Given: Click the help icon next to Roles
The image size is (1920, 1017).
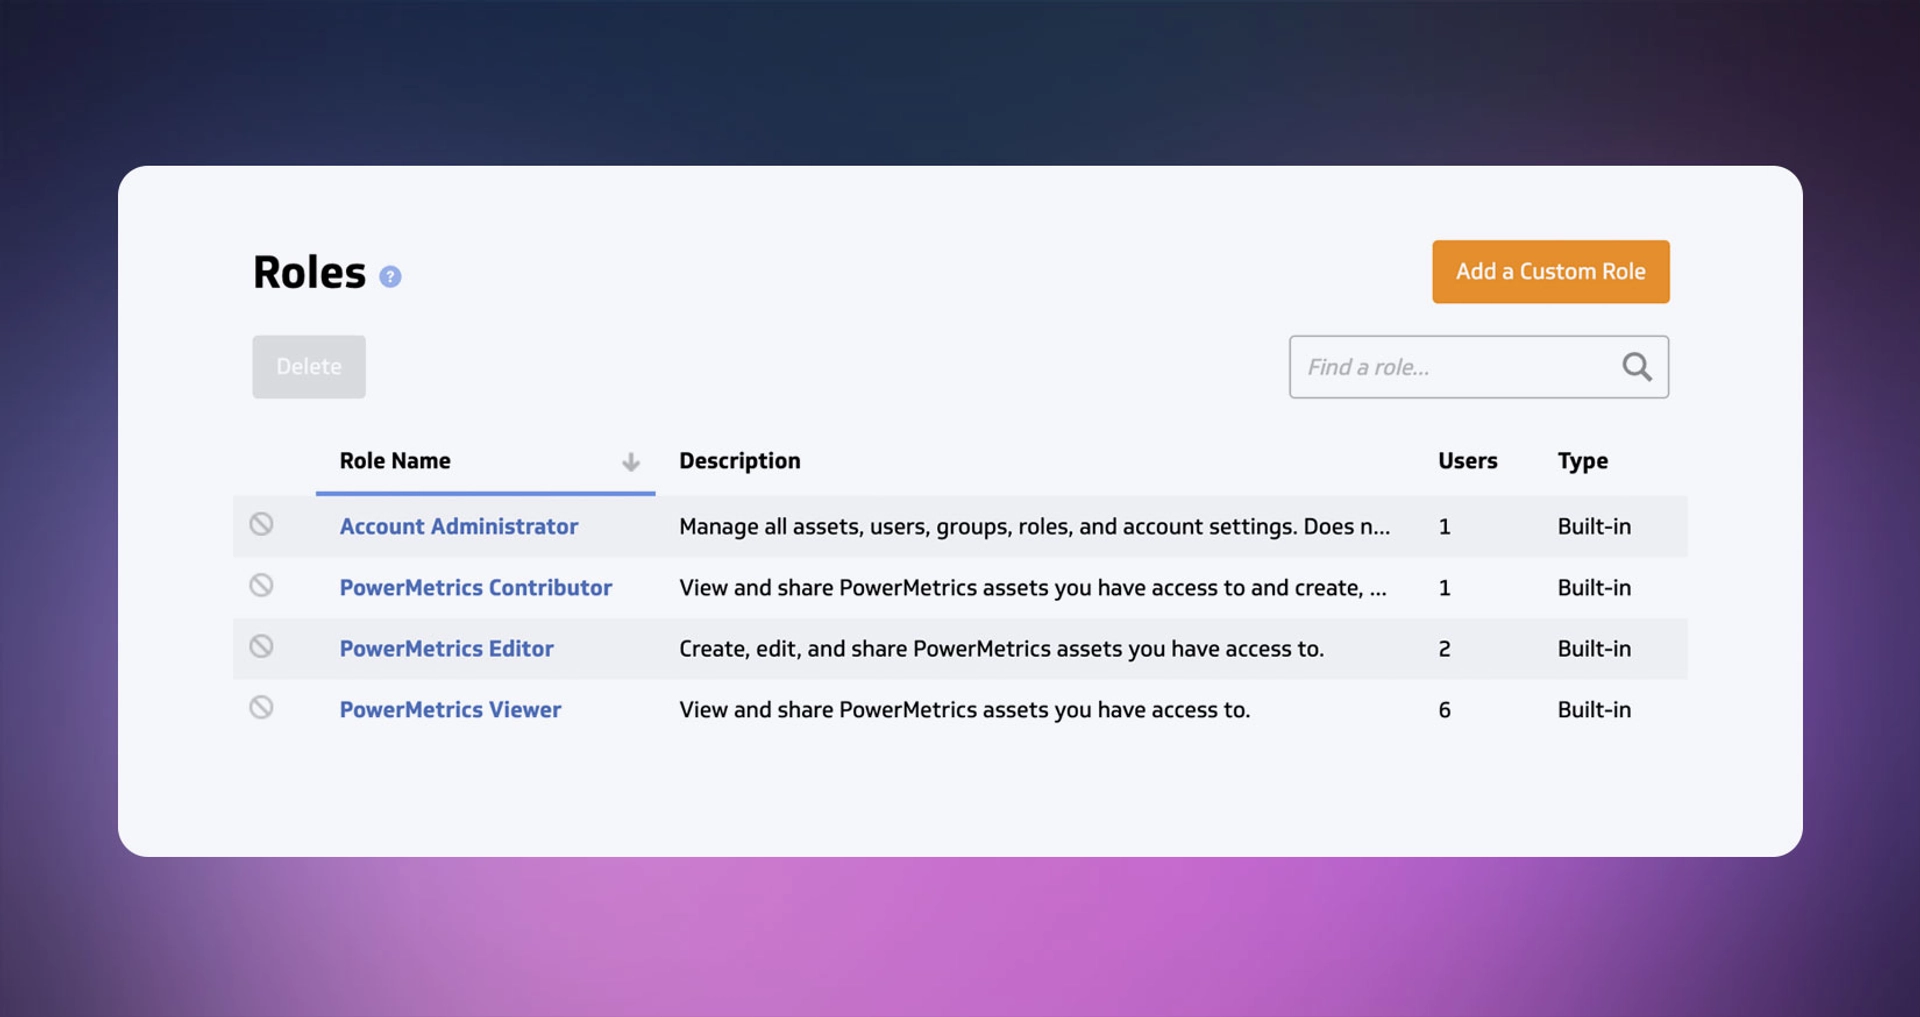Looking at the screenshot, I should [x=390, y=277].
